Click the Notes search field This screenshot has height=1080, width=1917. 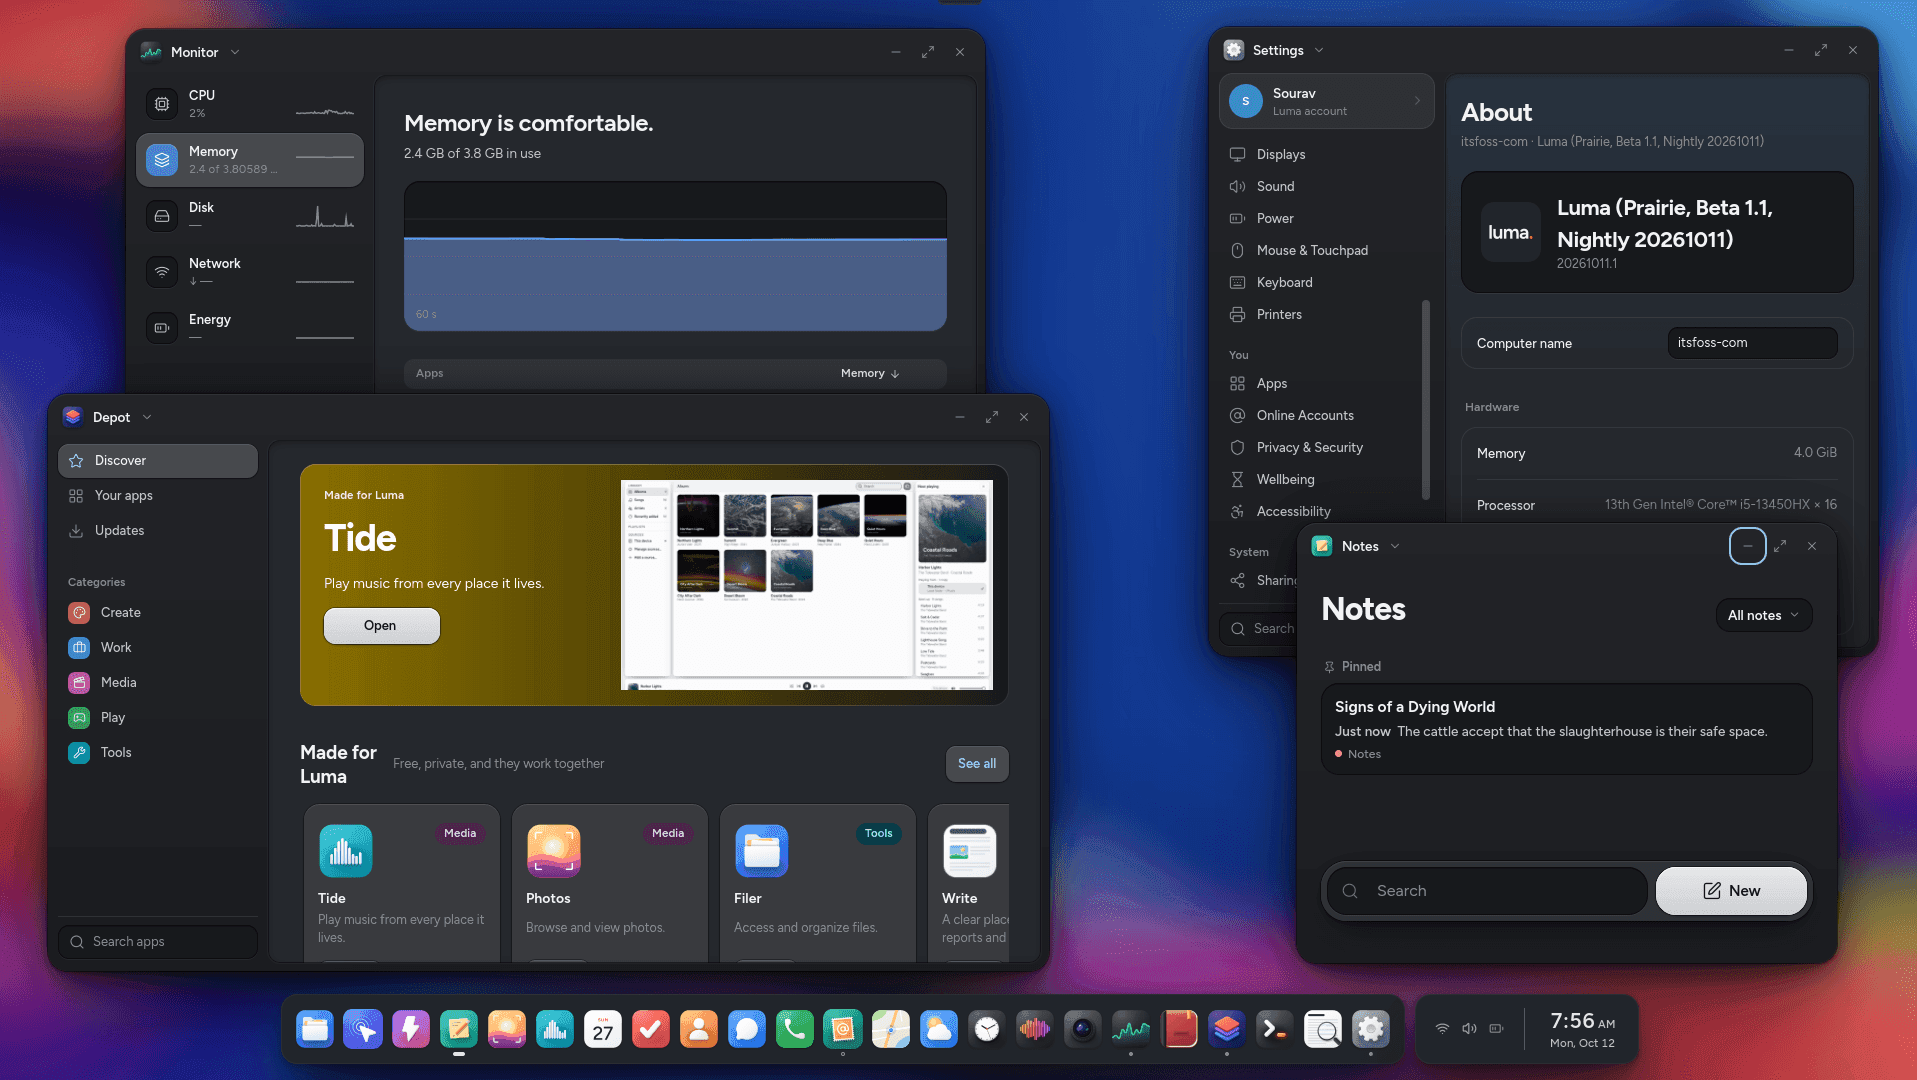(1486, 890)
